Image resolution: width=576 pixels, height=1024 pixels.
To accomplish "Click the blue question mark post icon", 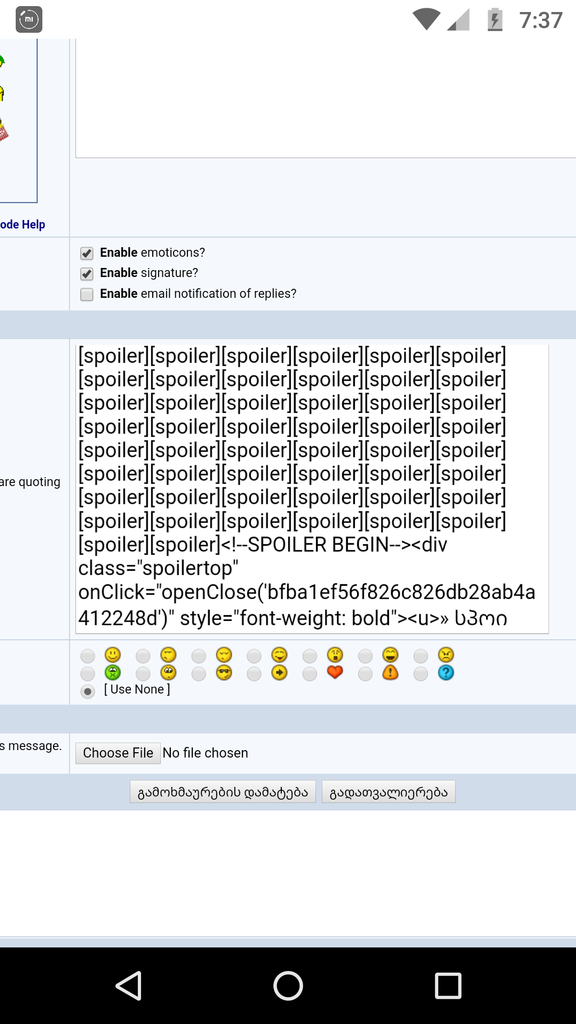I will point(446,673).
